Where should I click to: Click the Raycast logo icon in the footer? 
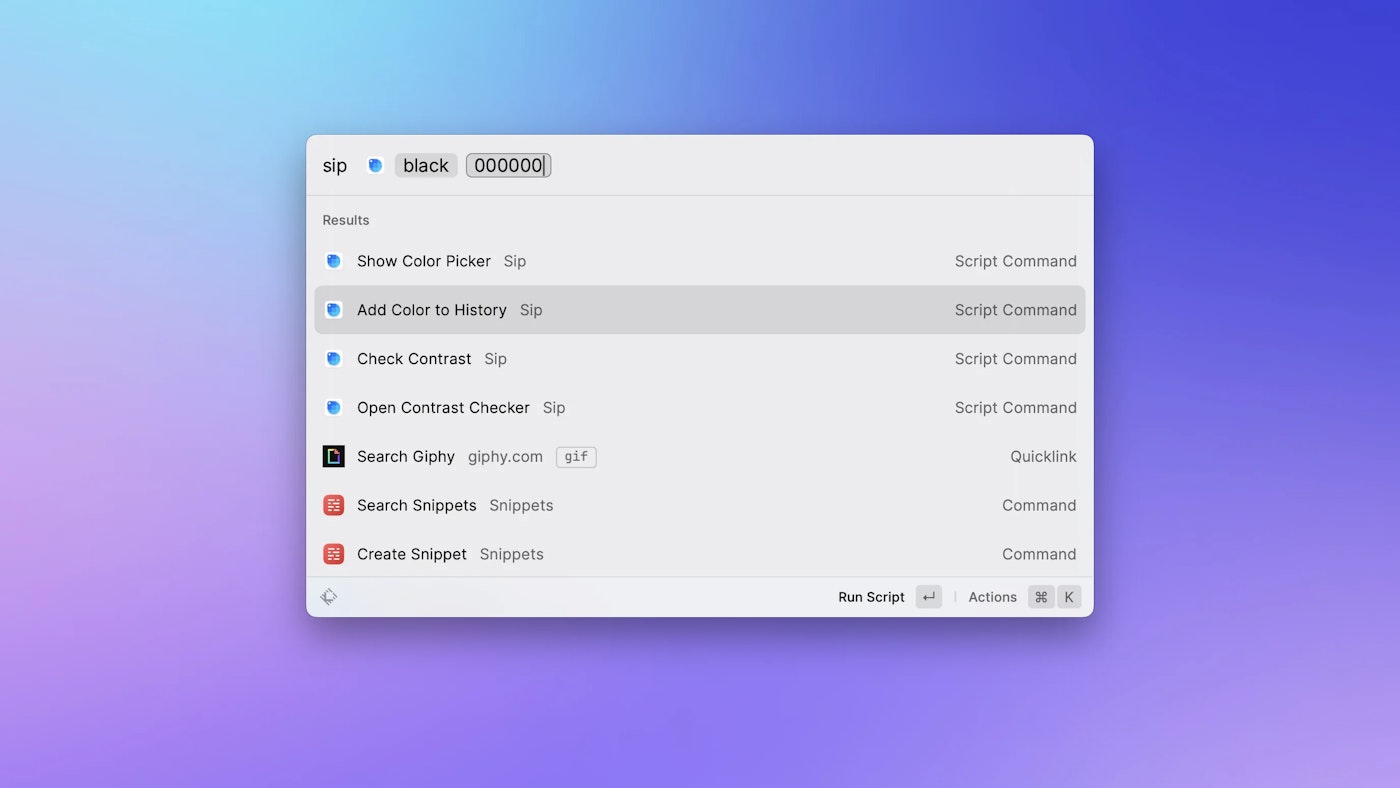point(329,597)
